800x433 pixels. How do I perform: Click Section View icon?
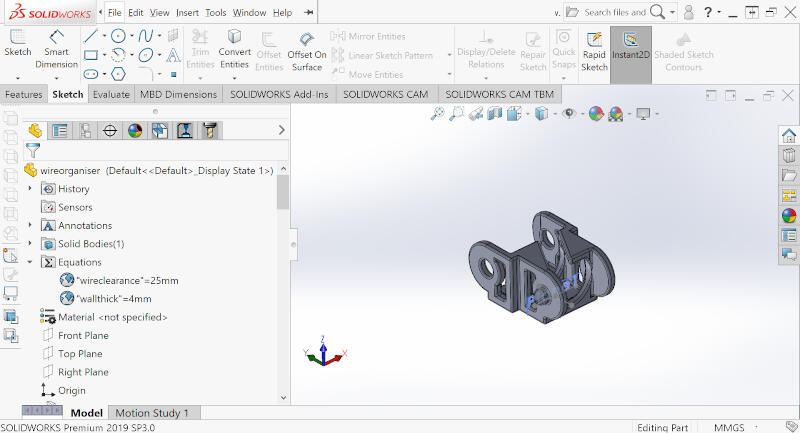(494, 113)
